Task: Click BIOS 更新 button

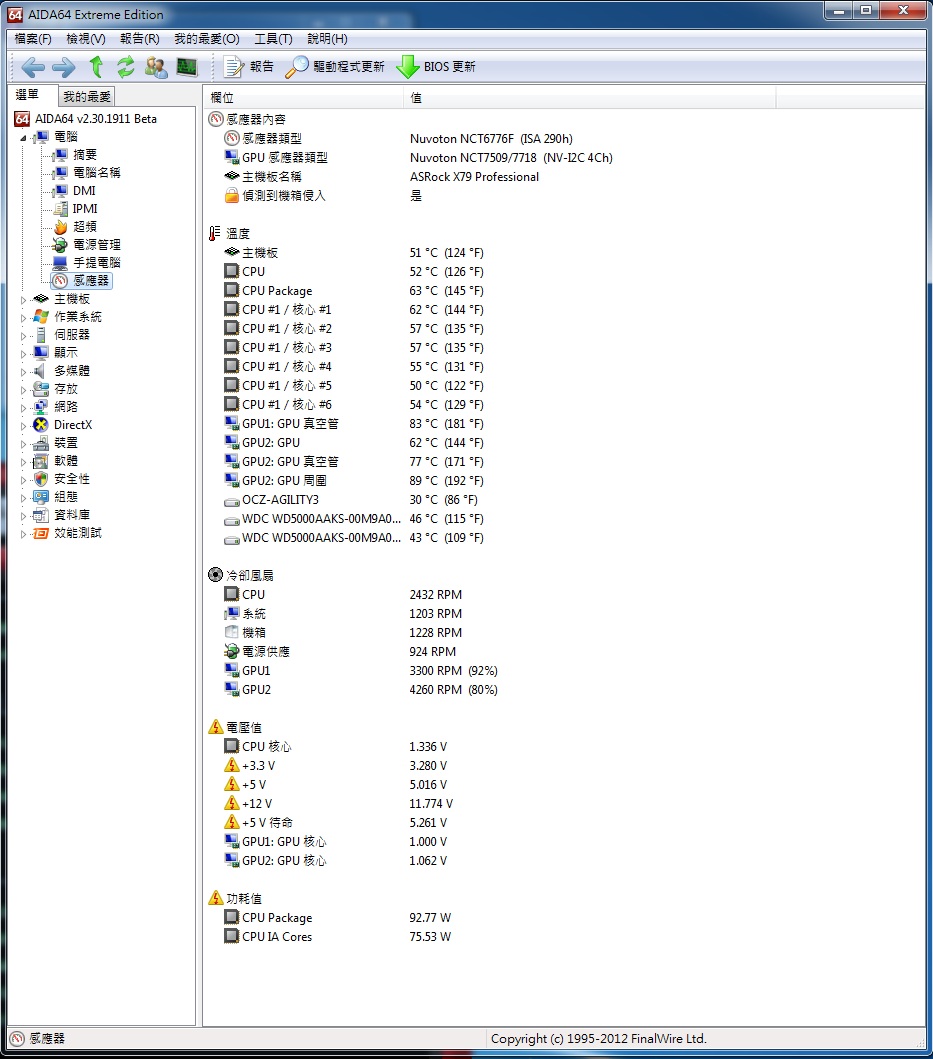Action: point(436,67)
